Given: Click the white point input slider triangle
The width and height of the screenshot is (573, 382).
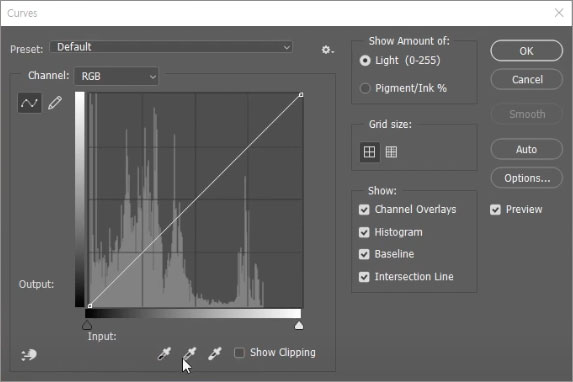Looking at the screenshot, I should pos(299,325).
